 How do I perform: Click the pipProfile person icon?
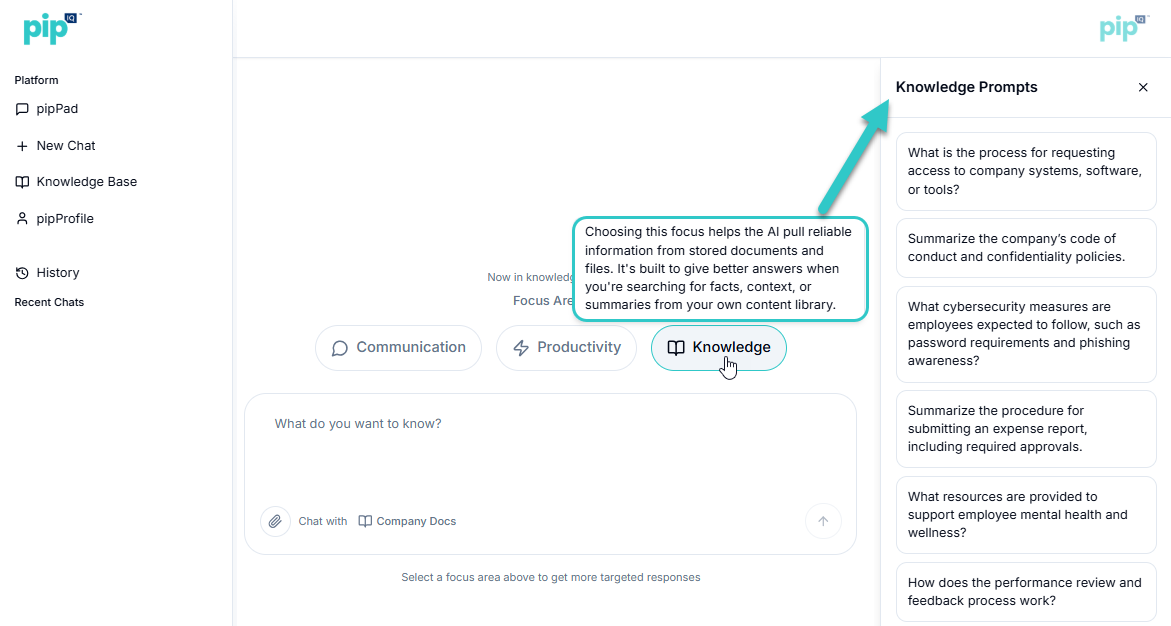coord(22,219)
